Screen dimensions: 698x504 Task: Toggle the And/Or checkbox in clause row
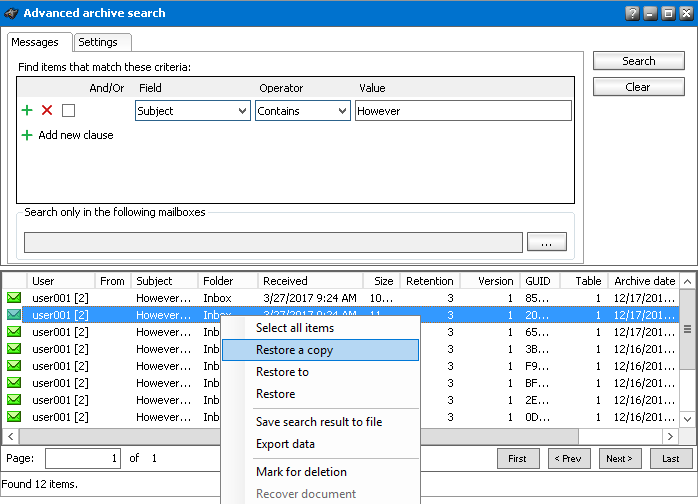click(x=68, y=111)
